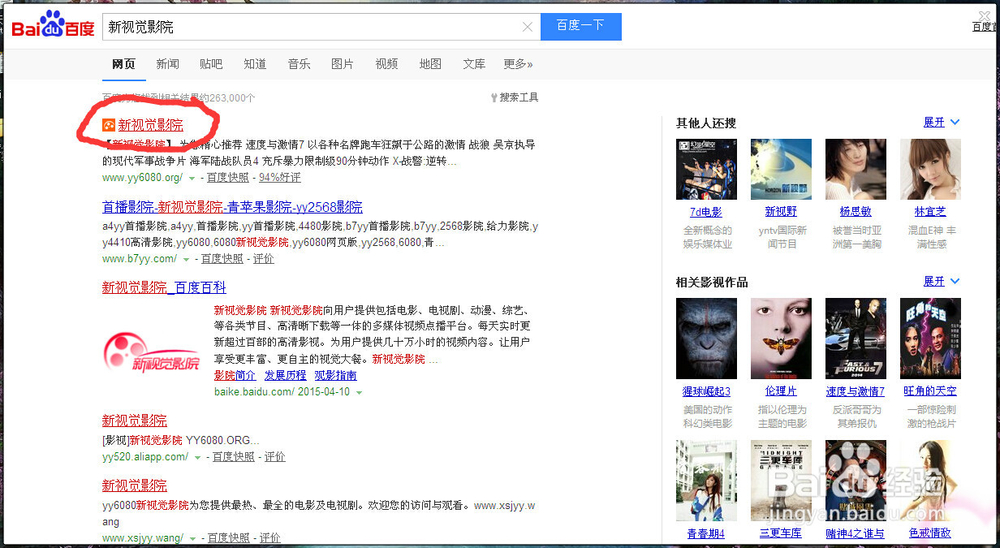Open 三更车库 link
The height and width of the screenshot is (548, 1000).
(781, 533)
